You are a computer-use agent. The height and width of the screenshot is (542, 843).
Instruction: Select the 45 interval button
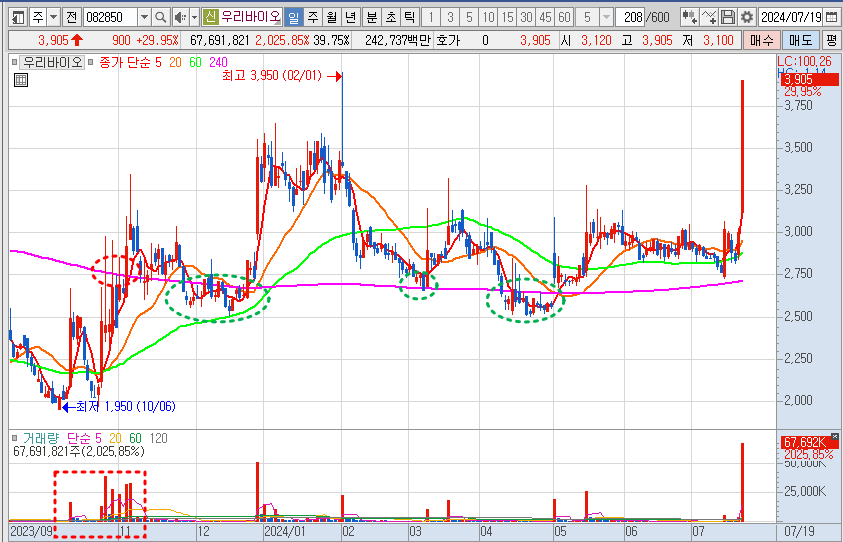[x=545, y=18]
